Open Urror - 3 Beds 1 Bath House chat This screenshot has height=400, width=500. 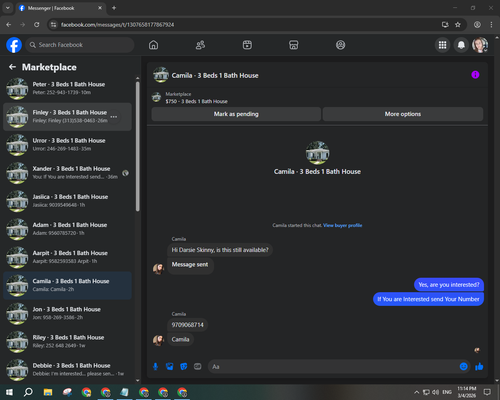(67, 145)
